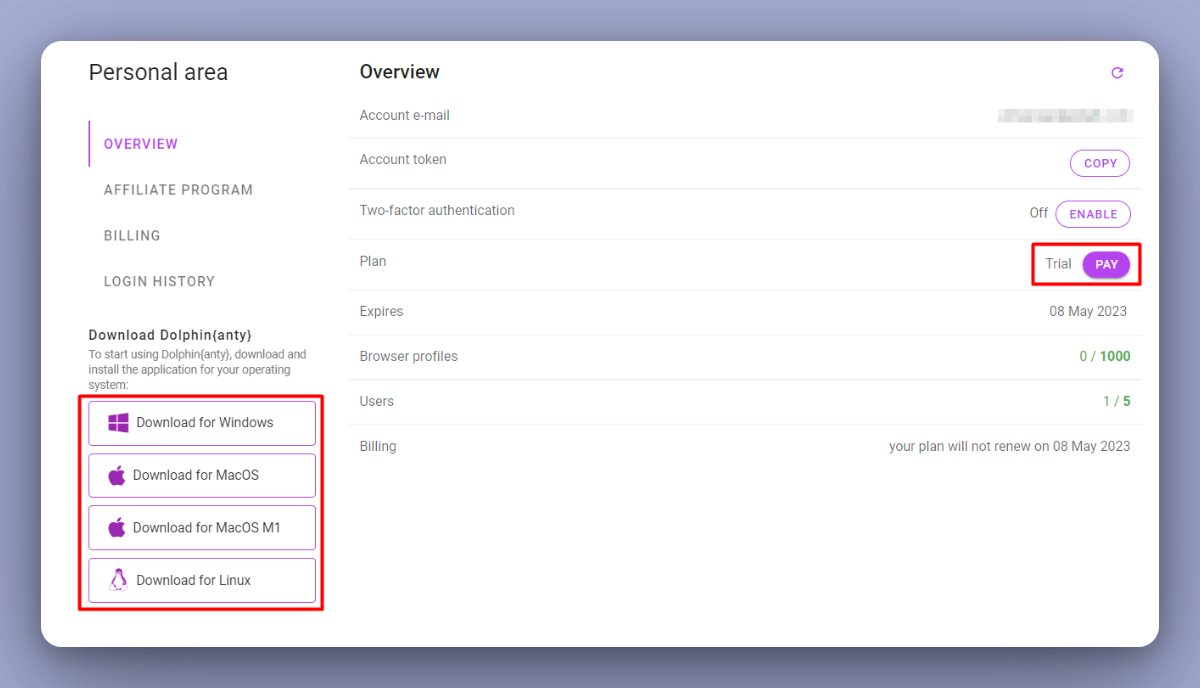The height and width of the screenshot is (688, 1200).
Task: Download the app for MacOS M1
Action: click(x=202, y=527)
